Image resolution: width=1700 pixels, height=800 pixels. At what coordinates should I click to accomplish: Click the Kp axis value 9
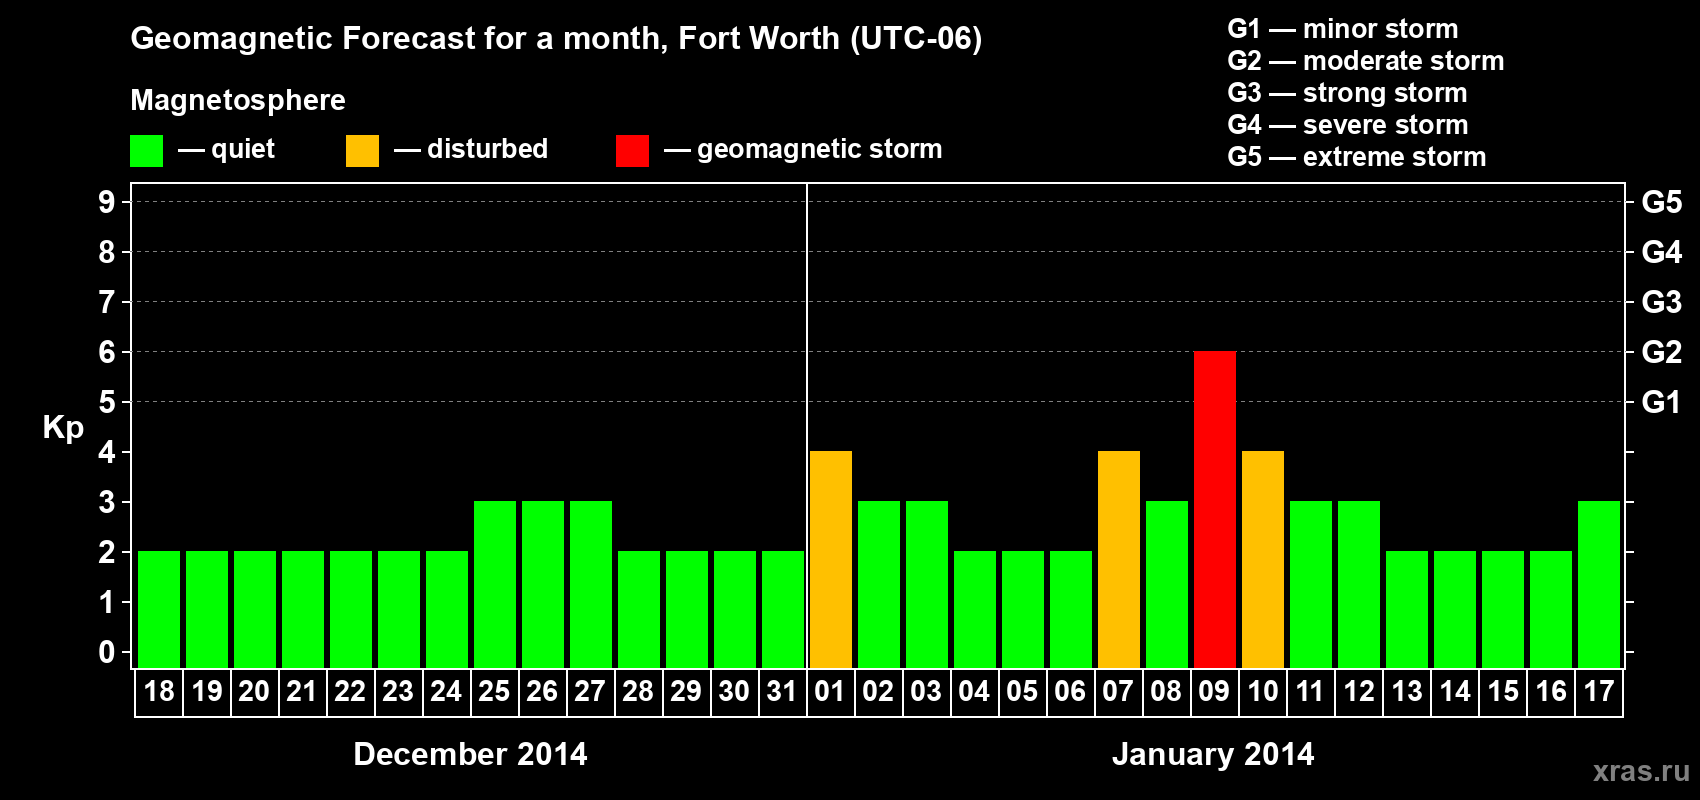click(x=107, y=202)
